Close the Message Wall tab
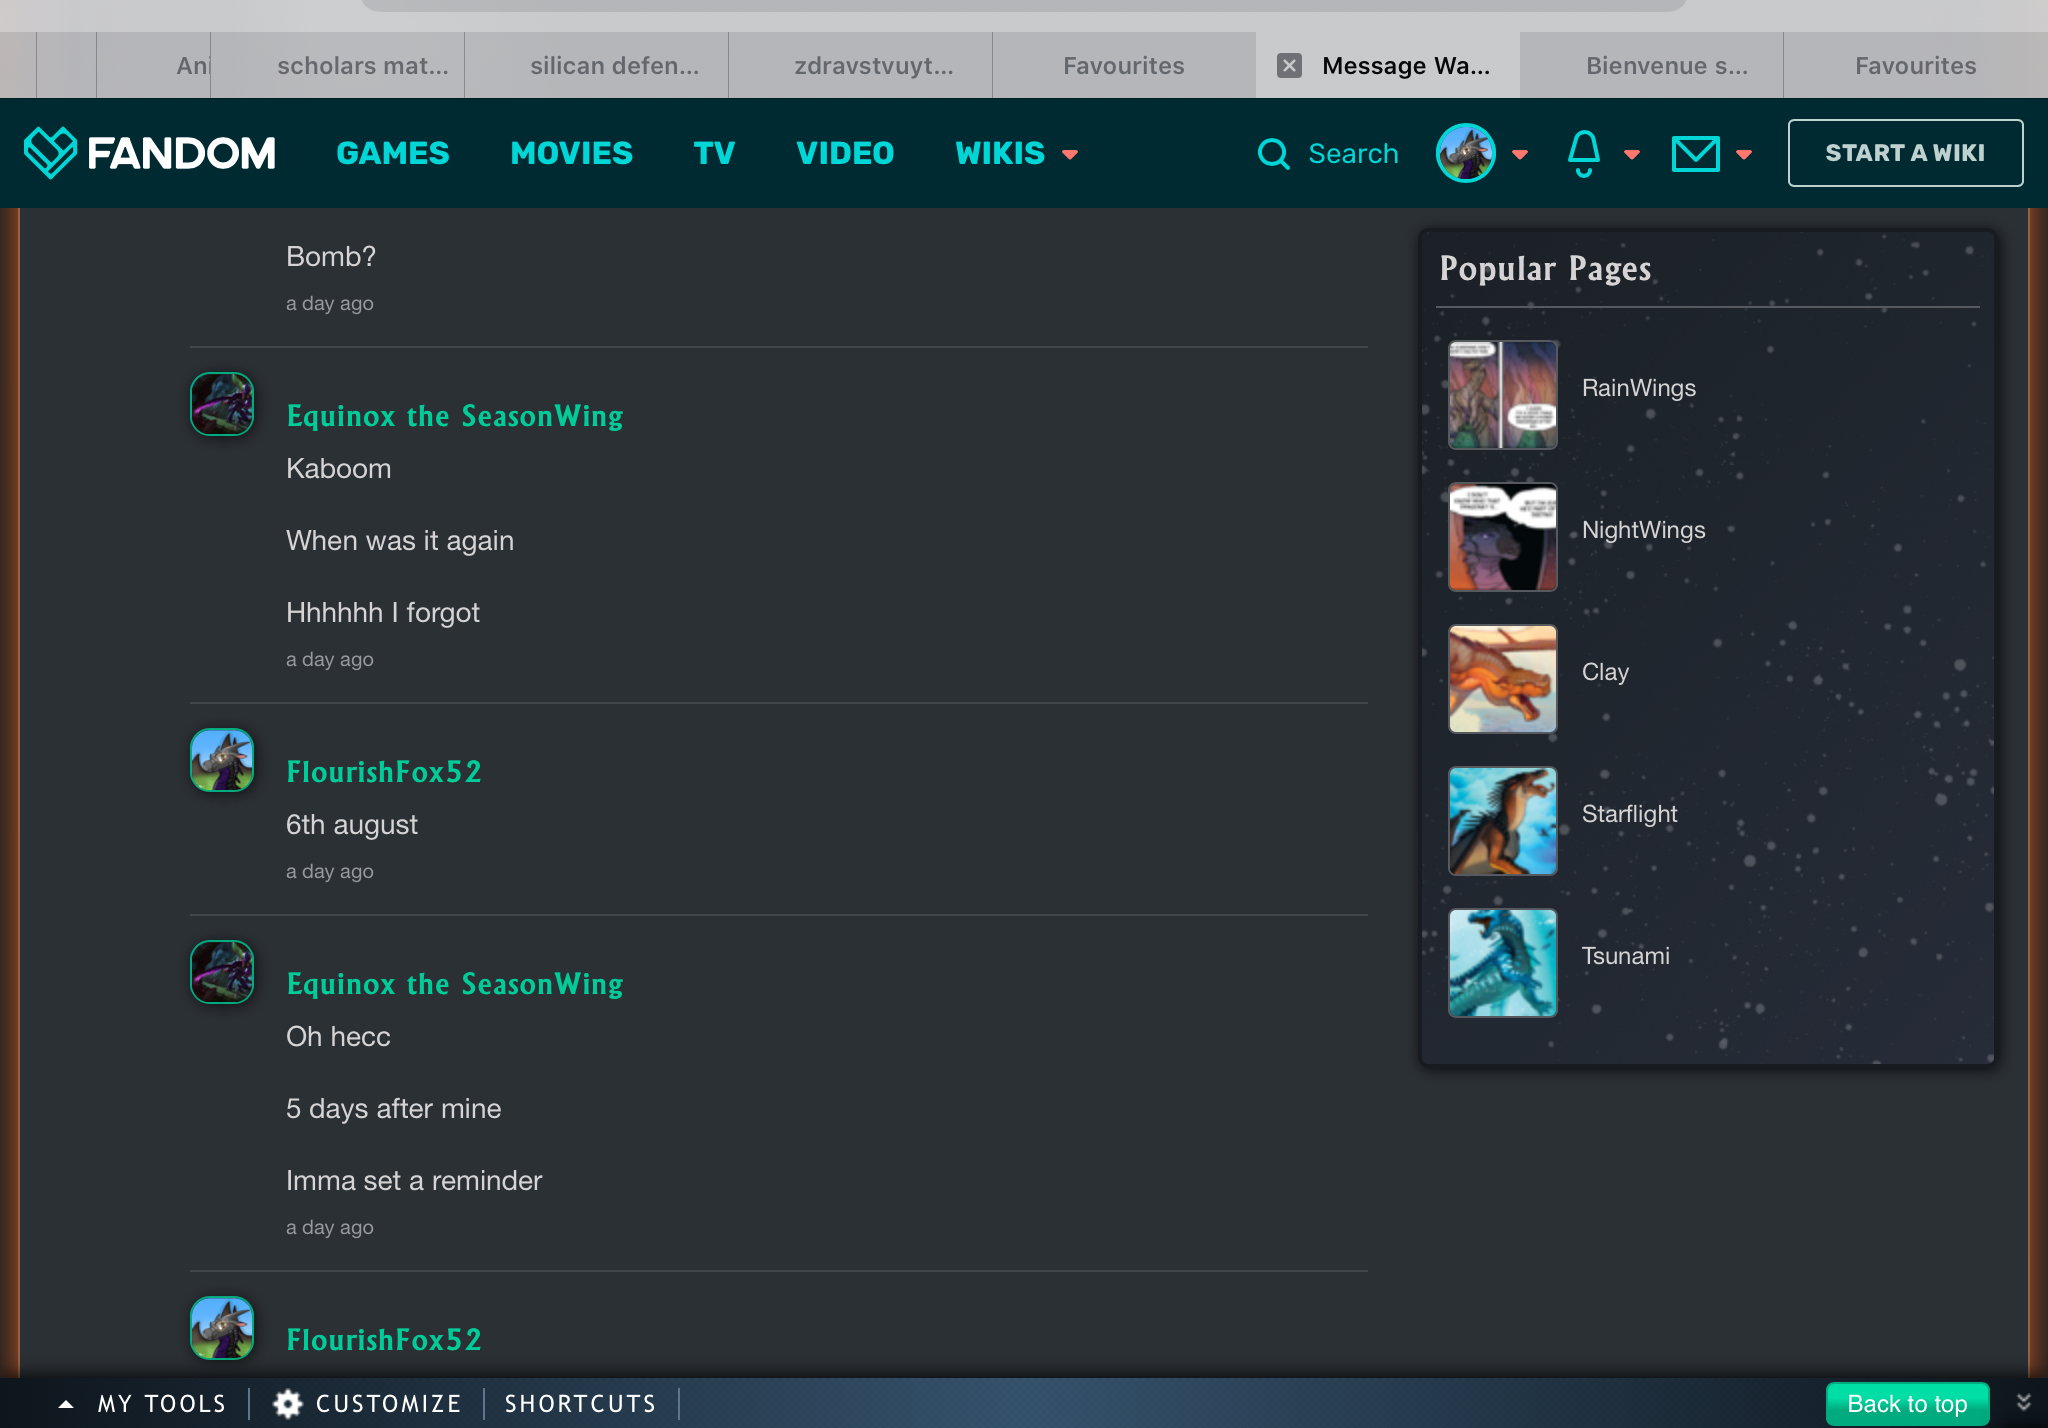Screen dimensions: 2048x1428 click(x=1289, y=66)
